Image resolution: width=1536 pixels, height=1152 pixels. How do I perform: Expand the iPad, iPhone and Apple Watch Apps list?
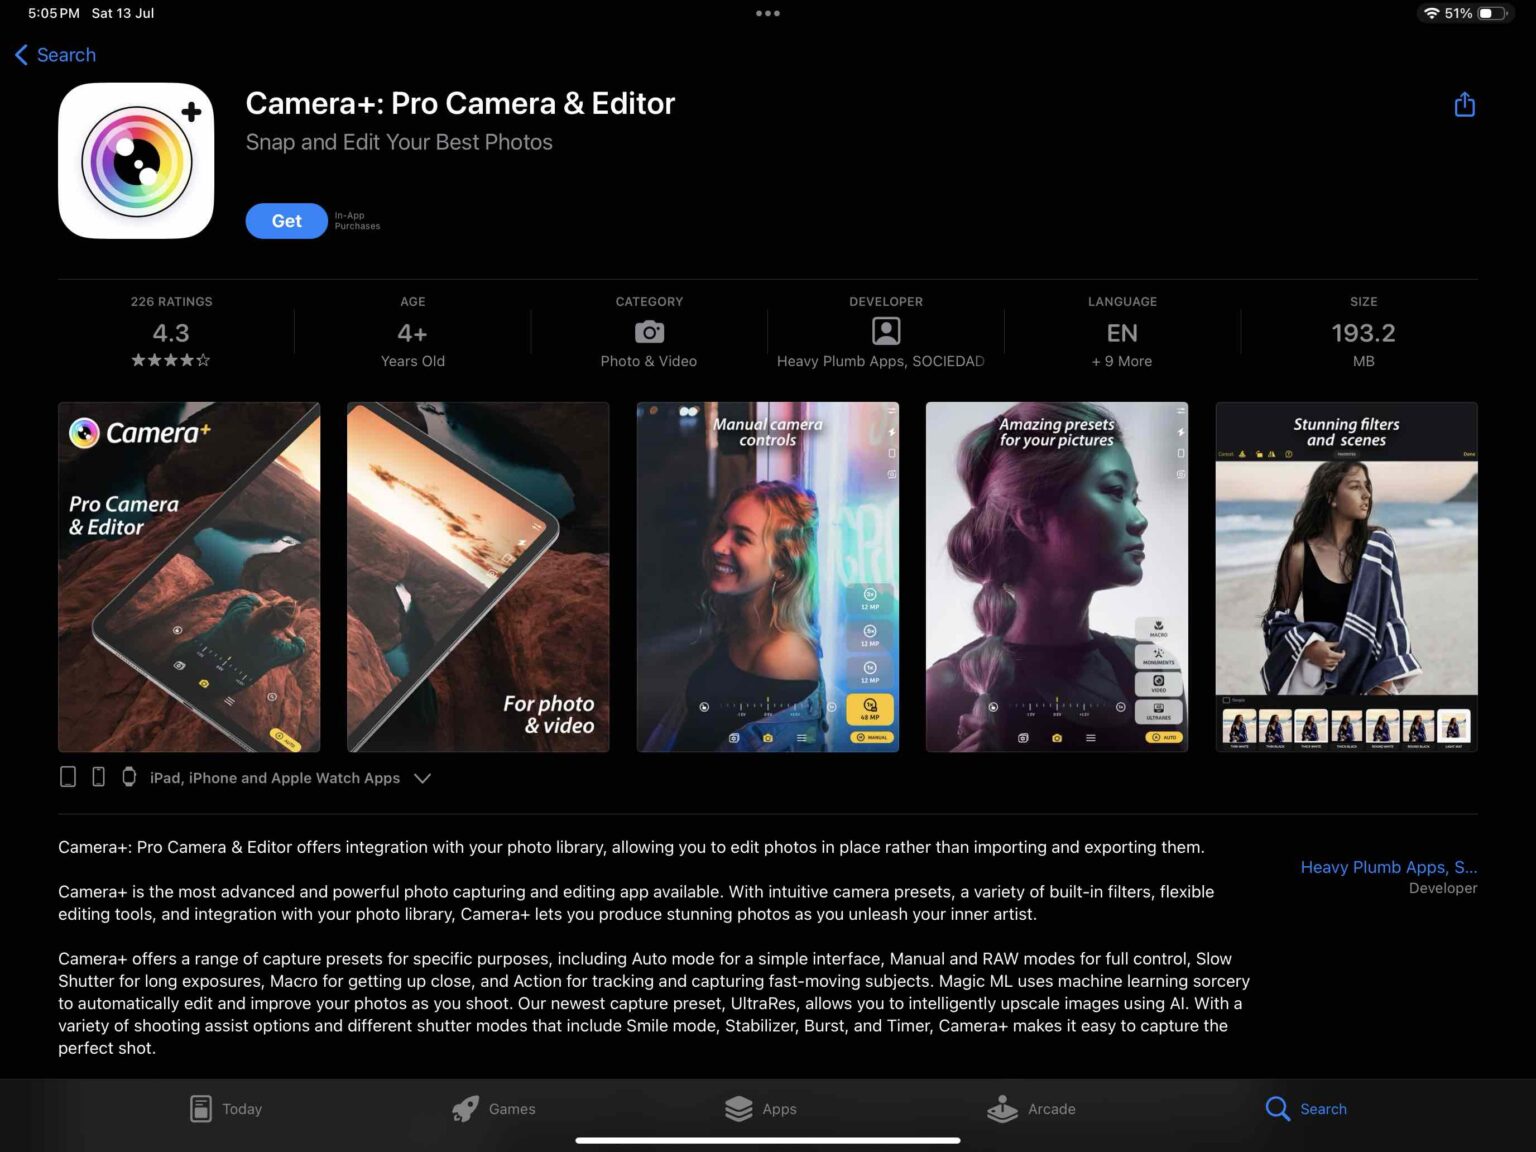[x=422, y=777]
